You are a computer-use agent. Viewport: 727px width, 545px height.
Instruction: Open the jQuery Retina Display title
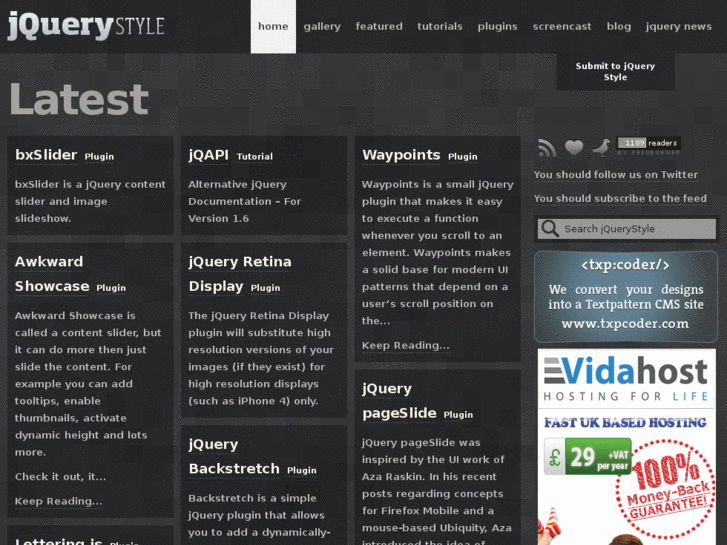(x=240, y=274)
